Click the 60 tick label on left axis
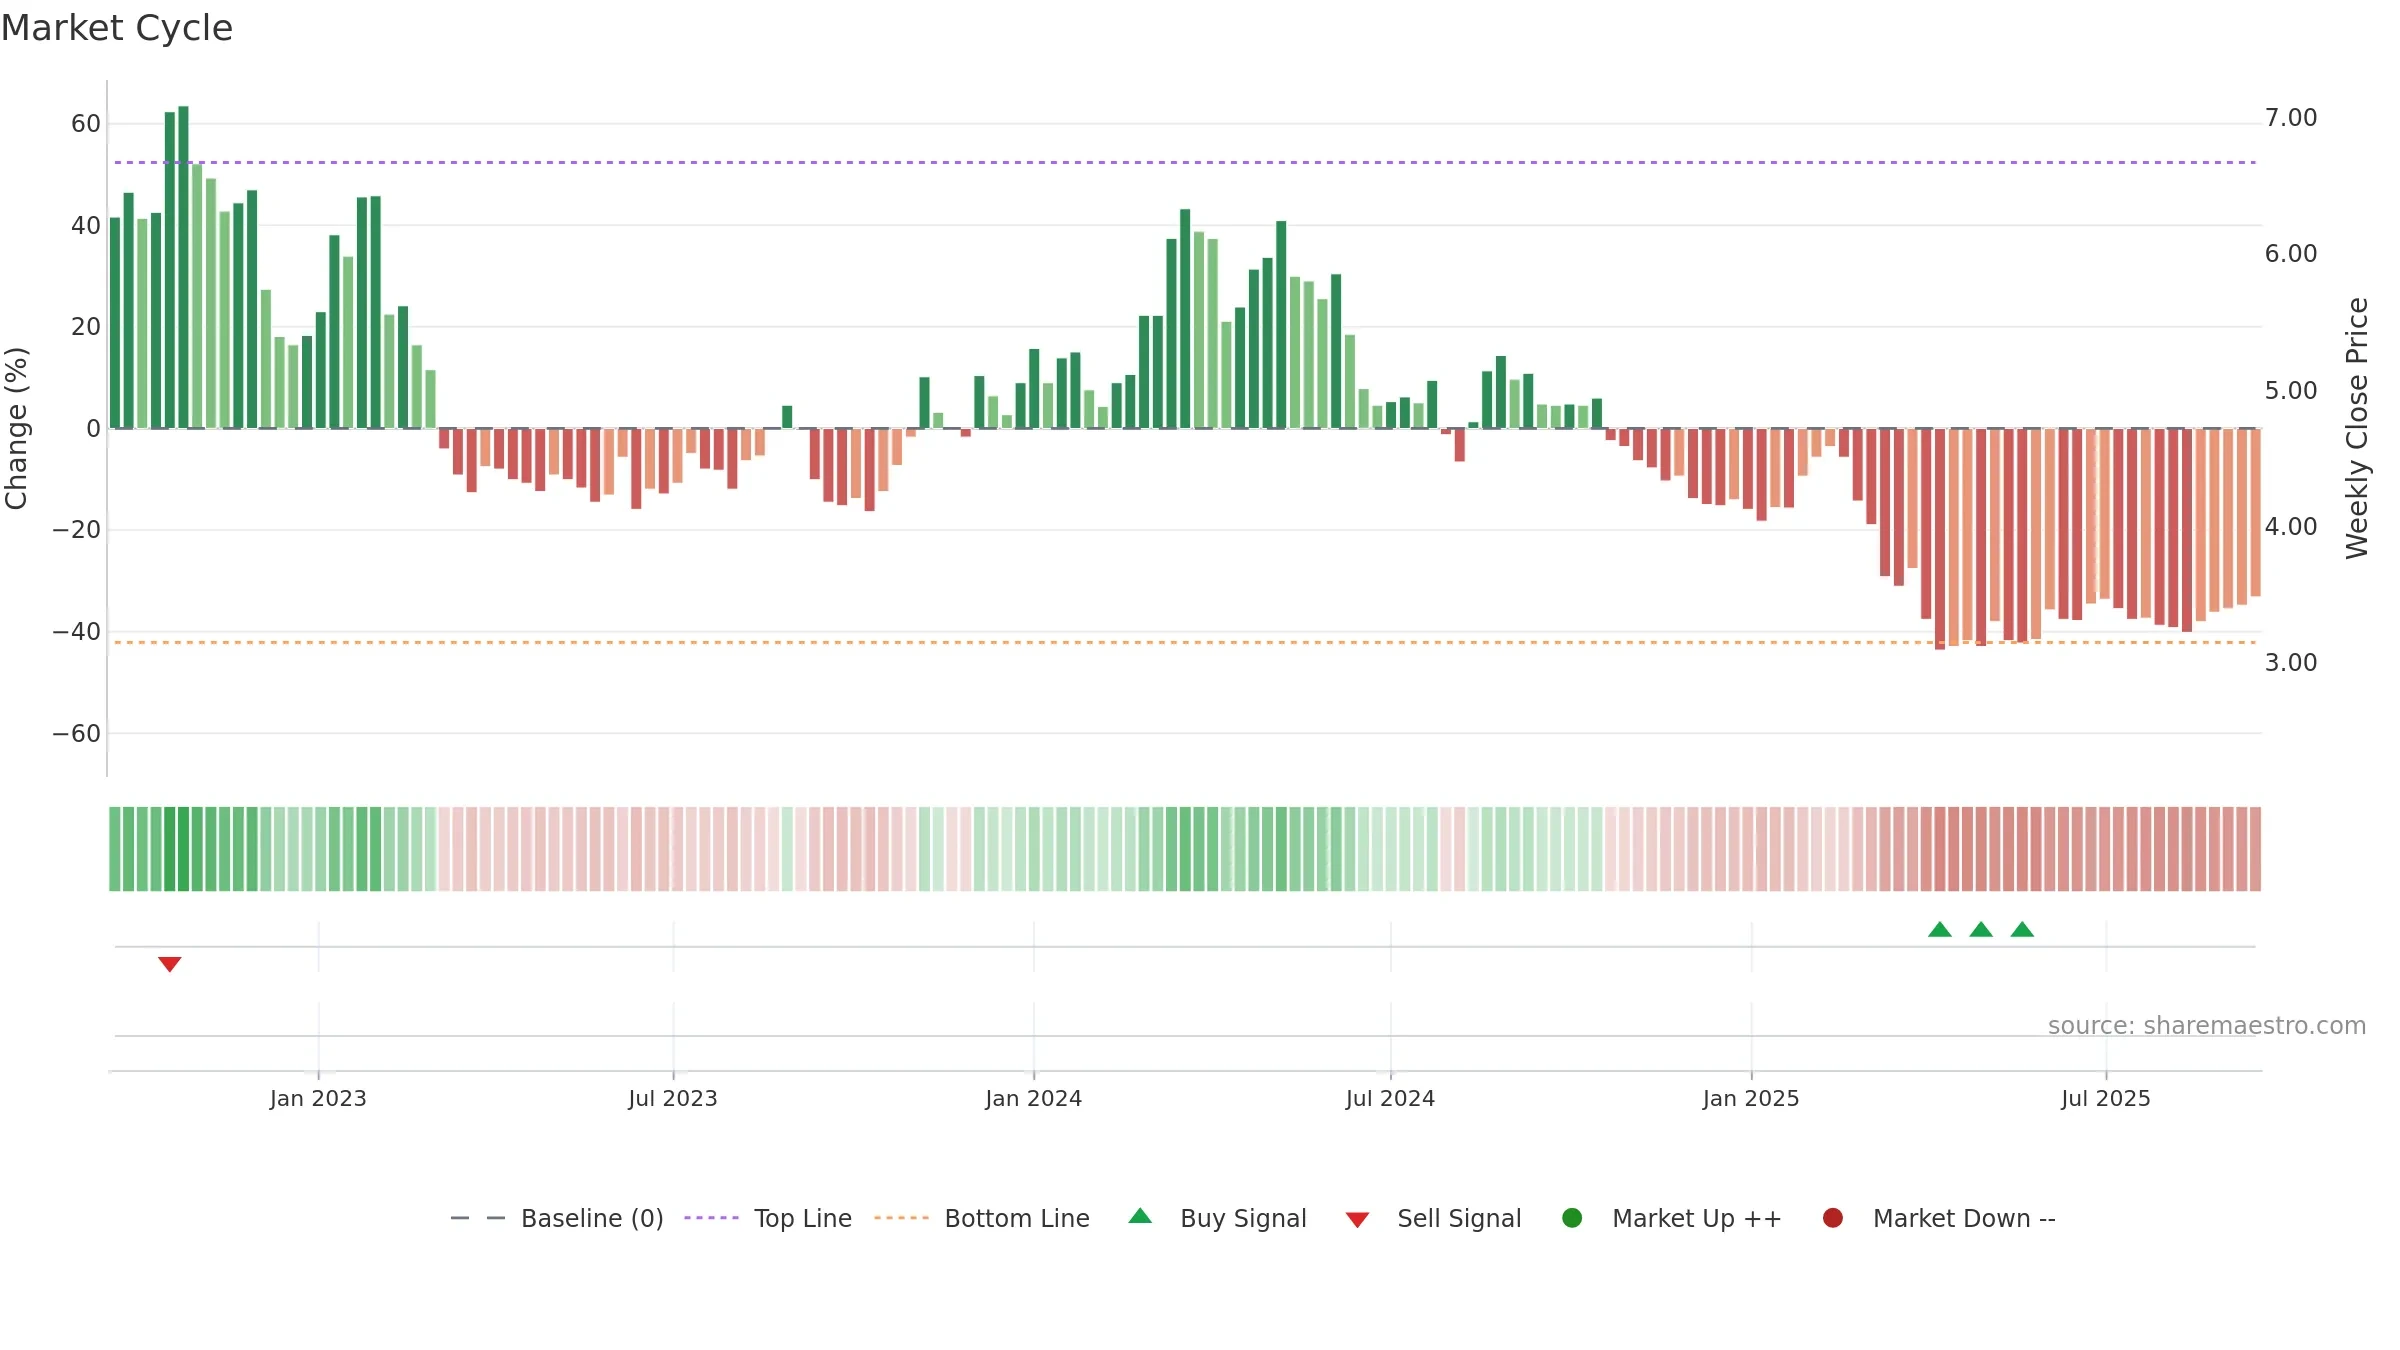This screenshot has width=2400, height=1350. click(86, 124)
